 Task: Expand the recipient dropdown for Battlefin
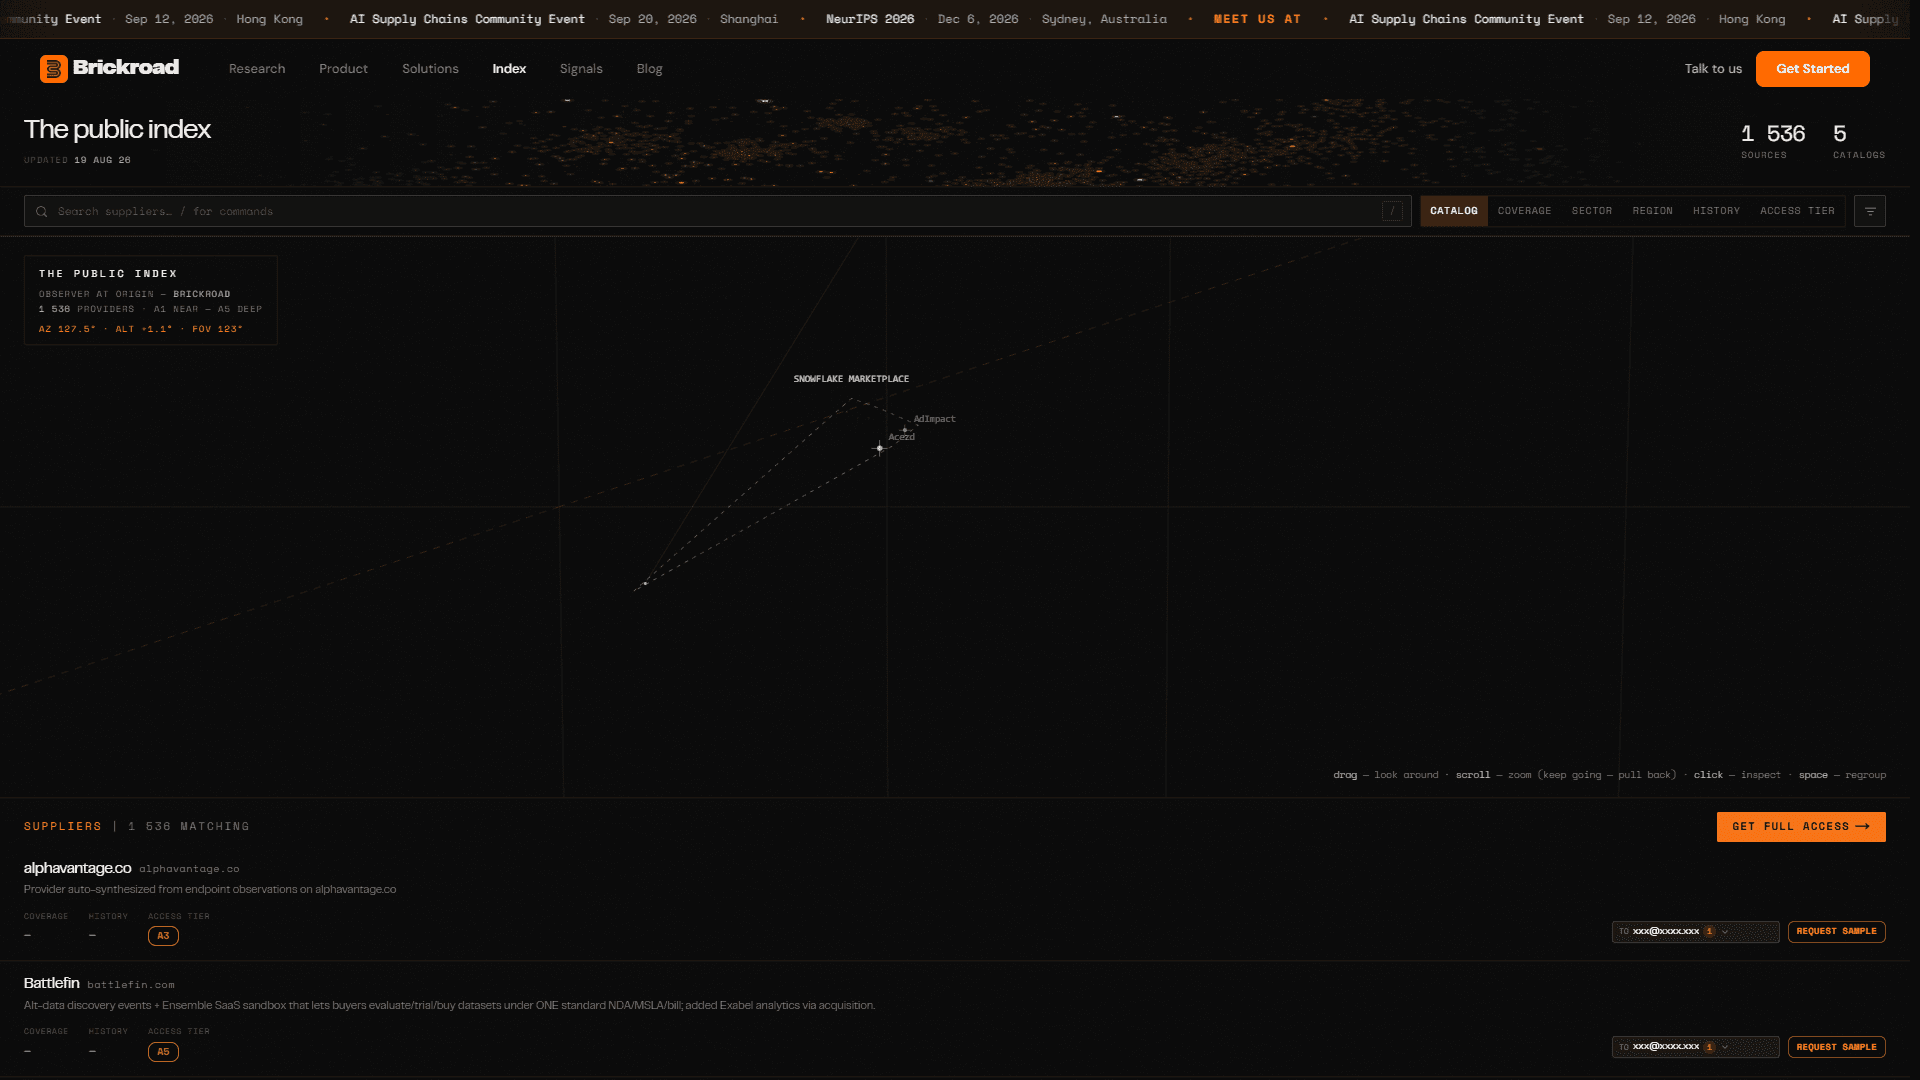pyautogui.click(x=1725, y=1047)
